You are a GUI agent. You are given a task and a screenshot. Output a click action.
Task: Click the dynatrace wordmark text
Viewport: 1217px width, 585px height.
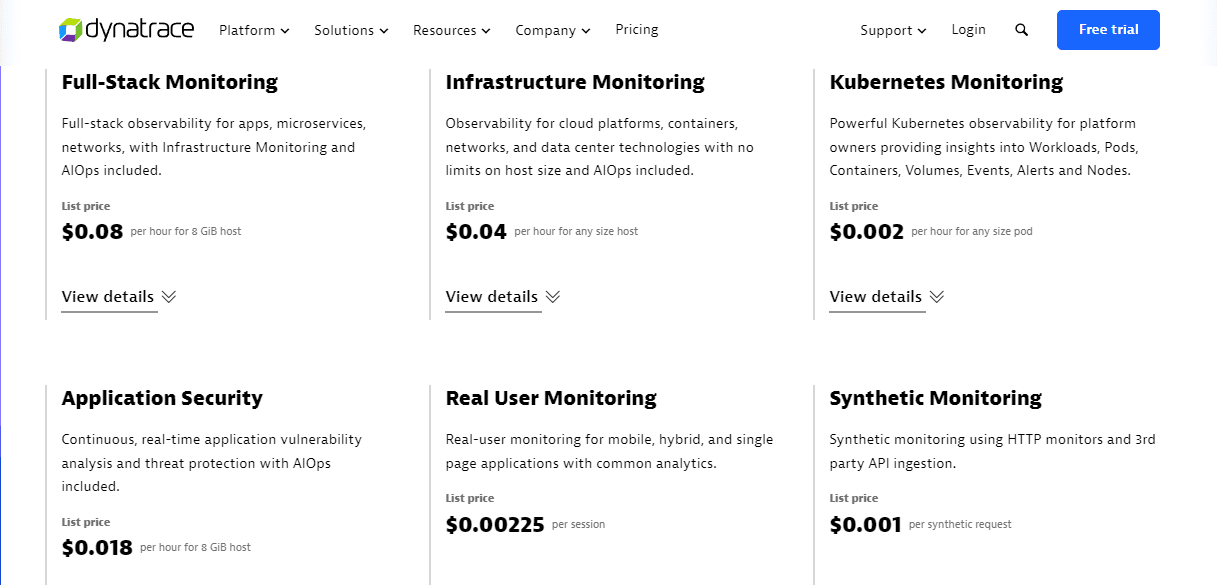[140, 30]
